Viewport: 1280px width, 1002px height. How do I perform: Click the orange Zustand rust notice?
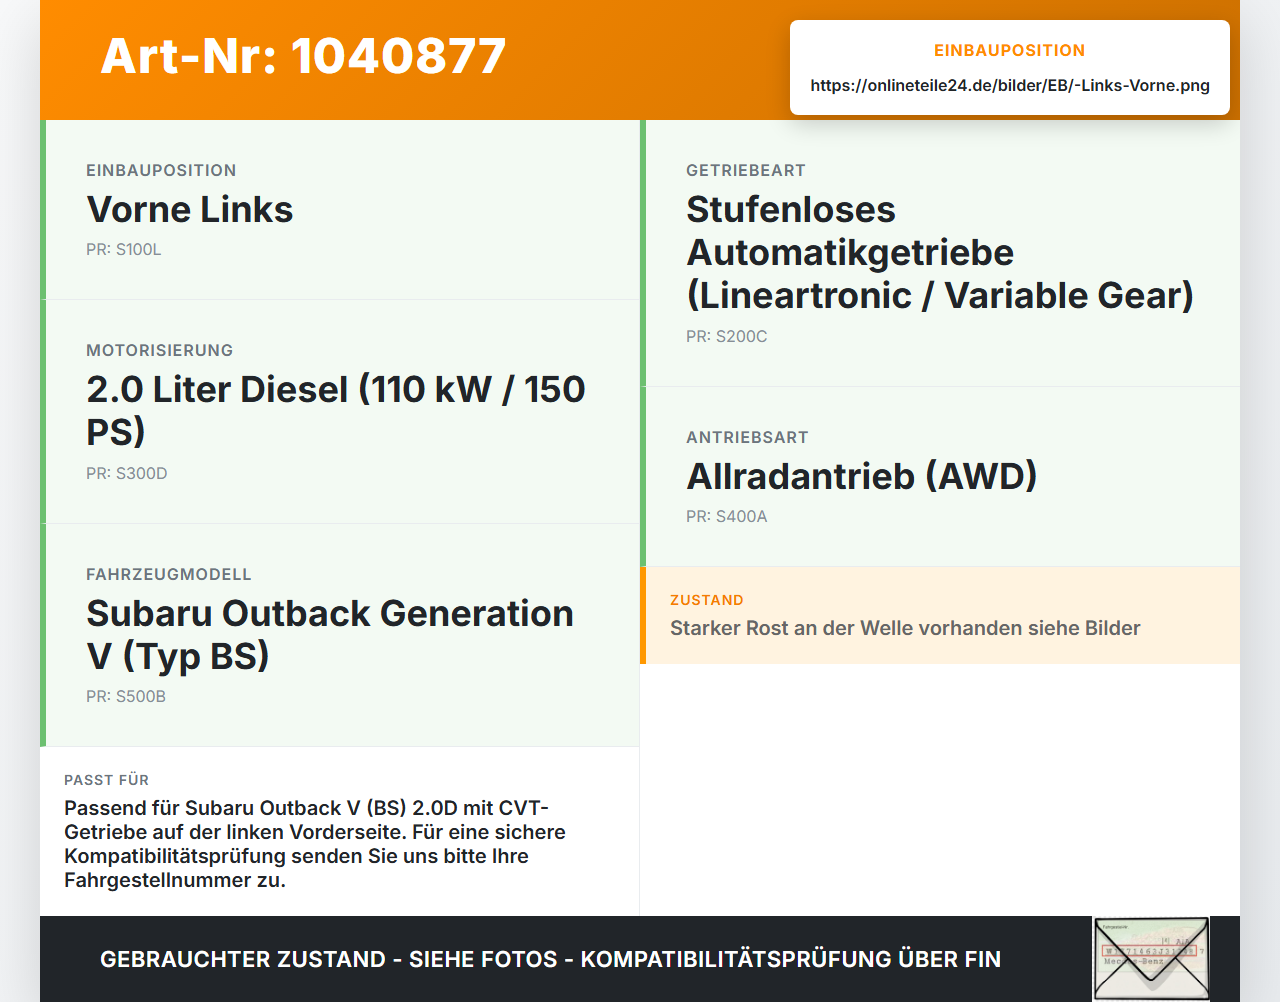[940, 615]
